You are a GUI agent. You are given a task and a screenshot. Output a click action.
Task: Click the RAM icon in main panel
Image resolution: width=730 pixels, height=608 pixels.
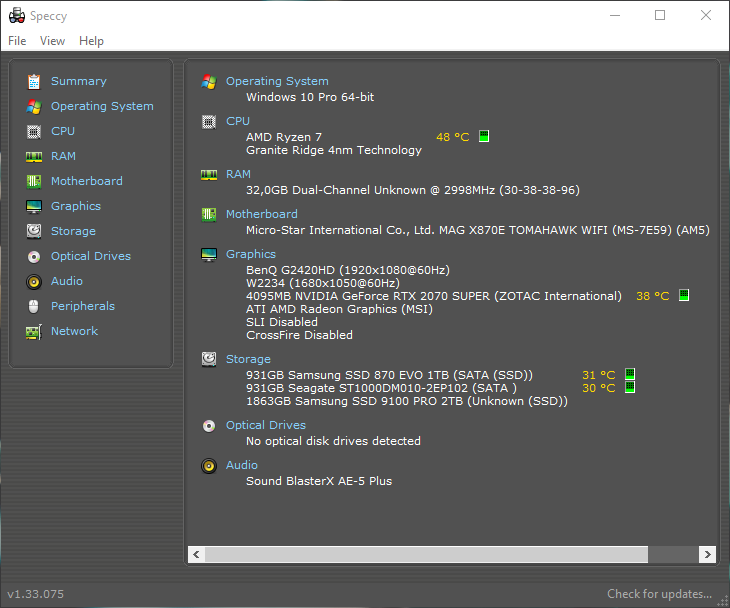point(209,175)
